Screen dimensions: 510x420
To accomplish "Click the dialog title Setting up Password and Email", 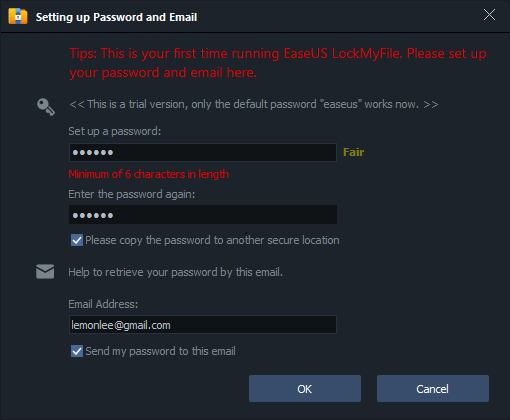I will click(116, 17).
